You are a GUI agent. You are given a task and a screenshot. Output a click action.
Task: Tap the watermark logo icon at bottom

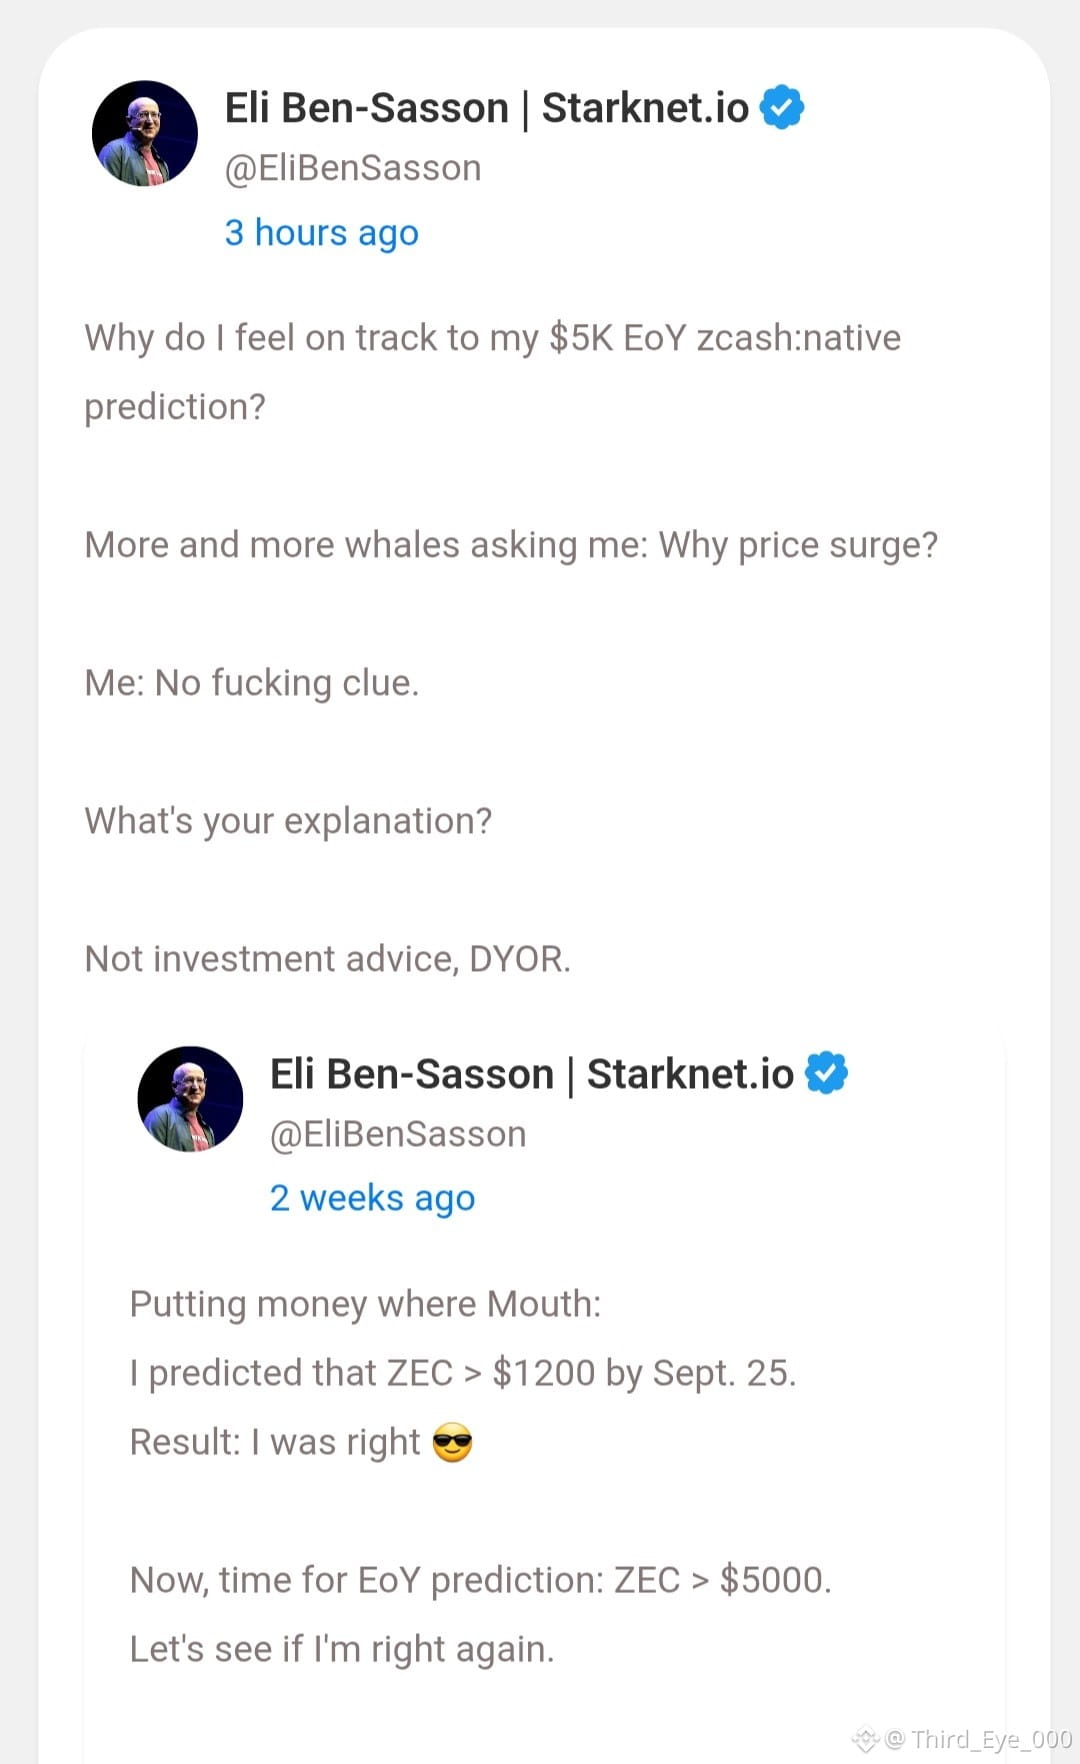(x=865, y=1739)
